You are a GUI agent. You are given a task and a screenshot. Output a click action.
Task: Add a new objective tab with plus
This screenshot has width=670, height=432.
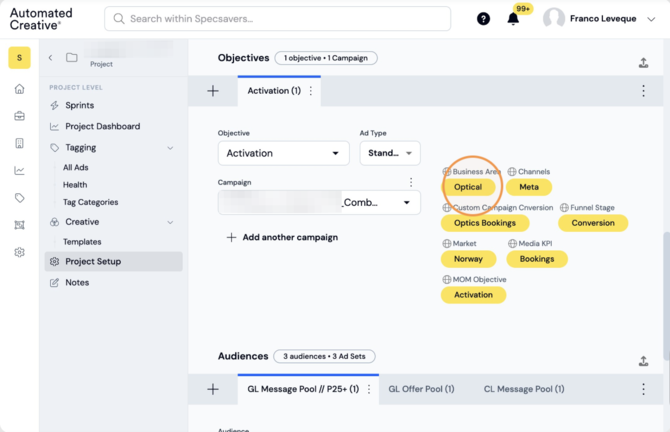213,91
